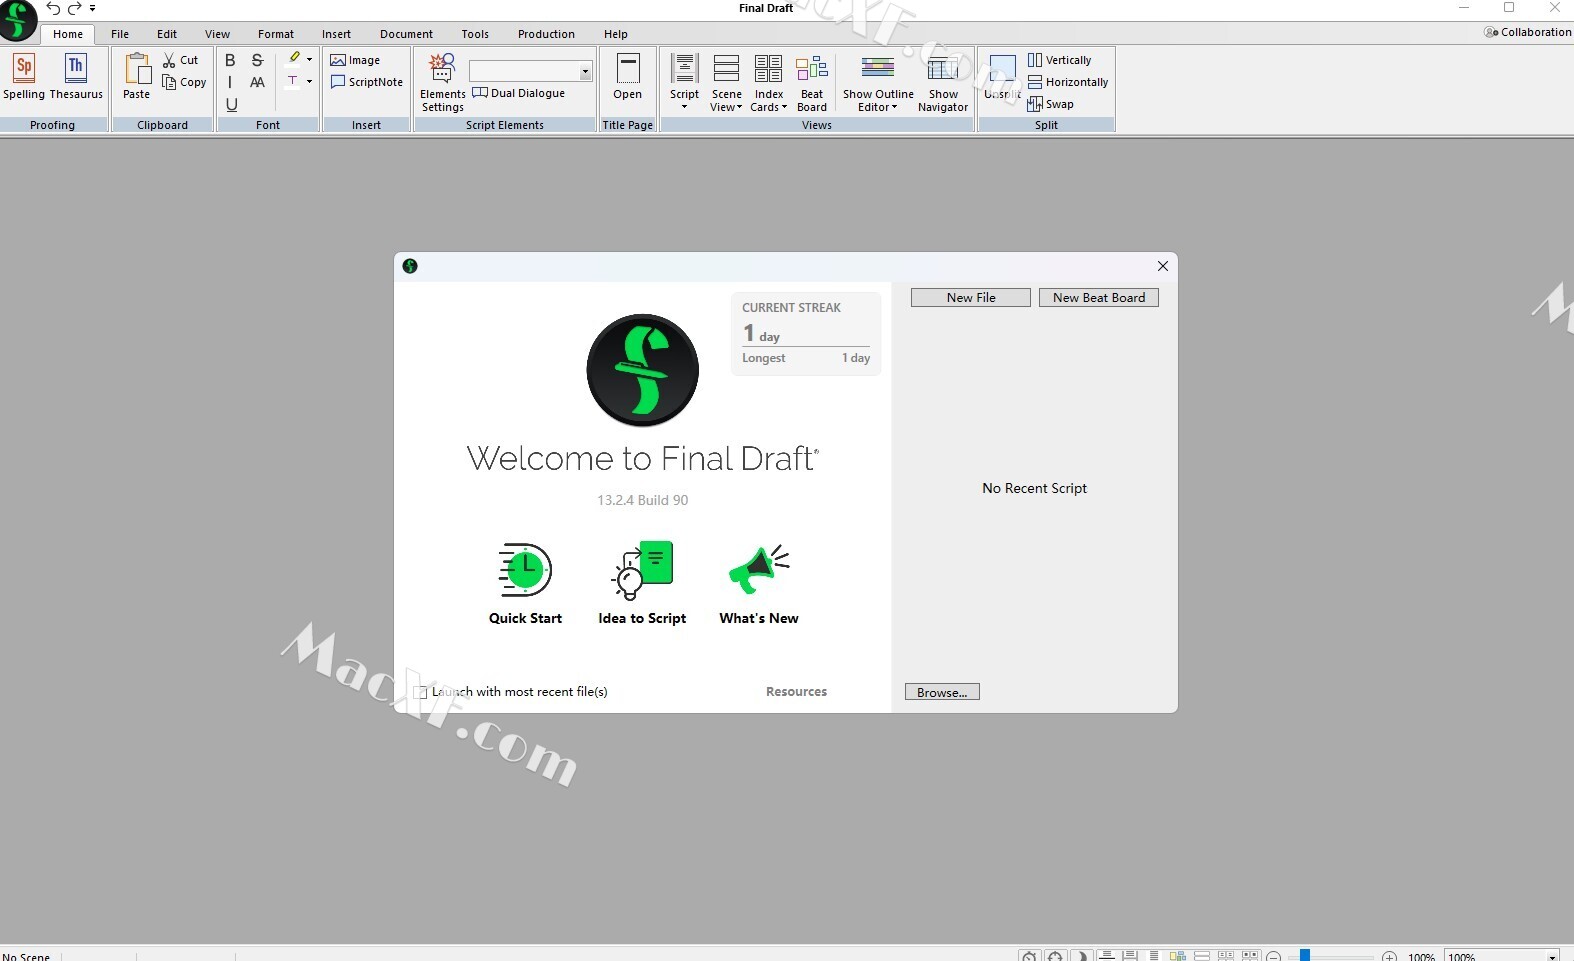Open the Document menu
1574x961 pixels.
(406, 34)
